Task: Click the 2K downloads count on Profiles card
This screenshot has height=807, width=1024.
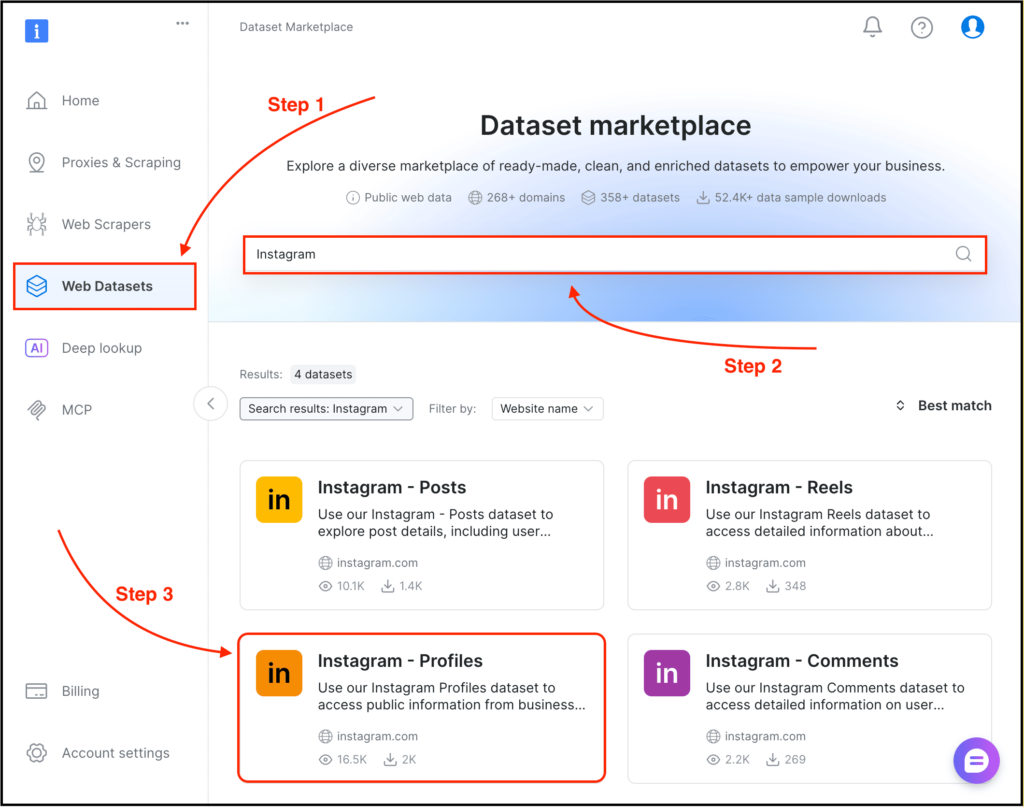Action: pyautogui.click(x=409, y=759)
